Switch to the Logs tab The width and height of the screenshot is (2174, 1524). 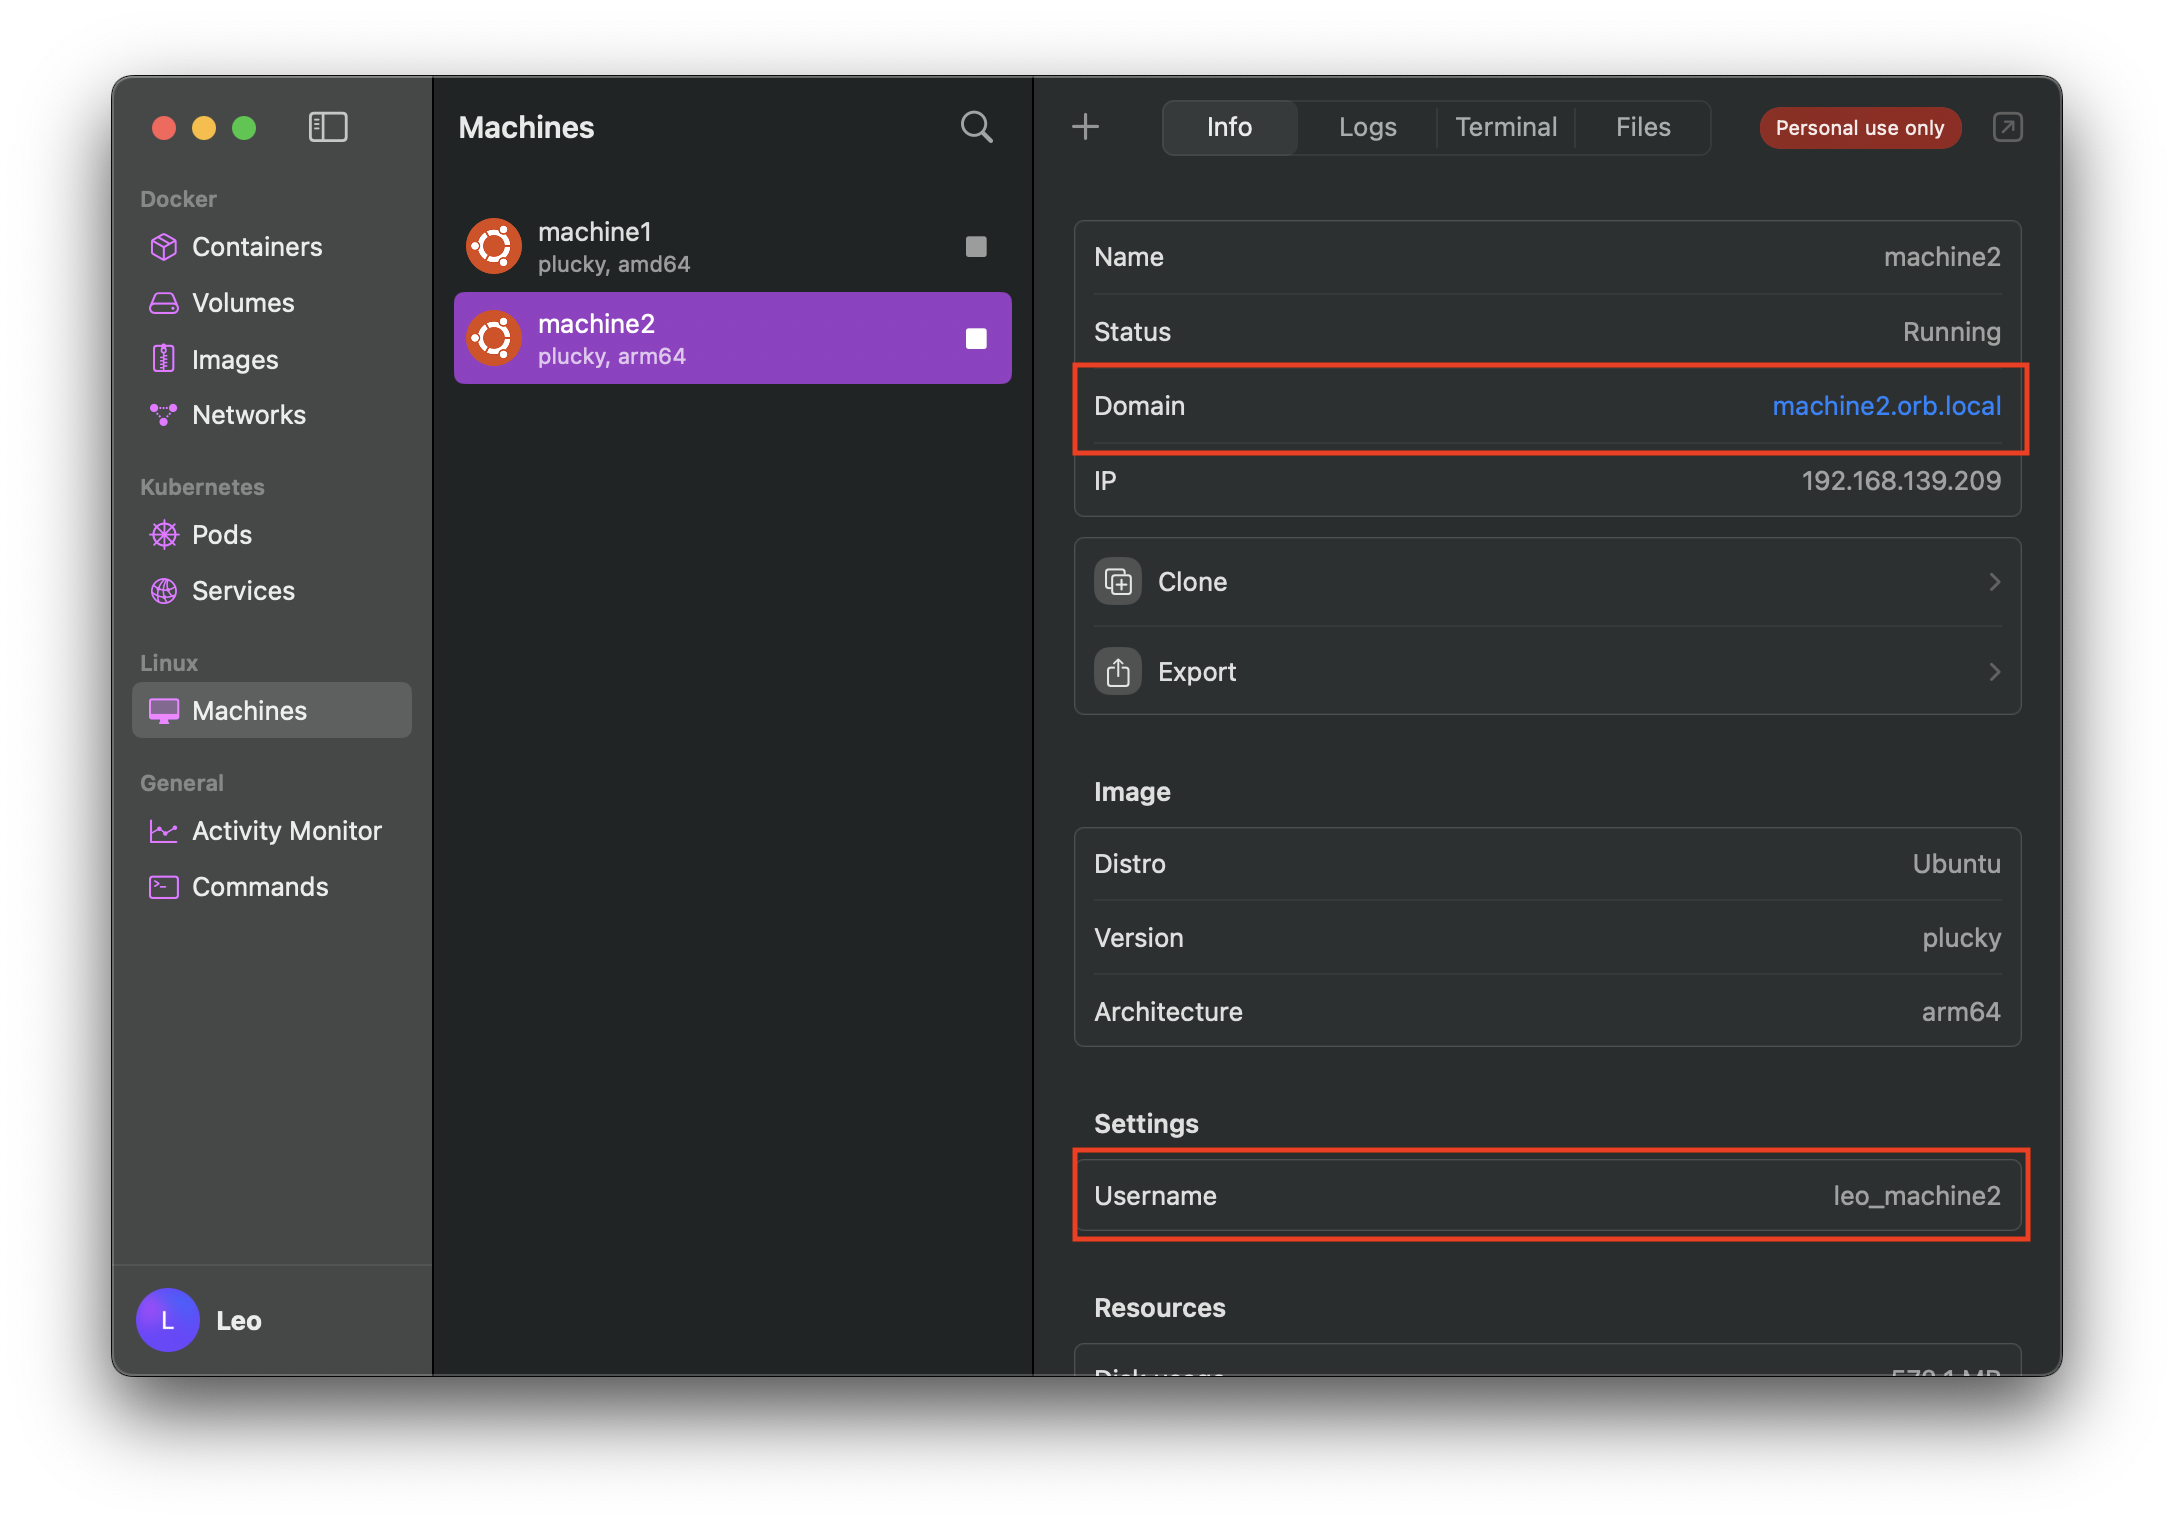tap(1367, 127)
